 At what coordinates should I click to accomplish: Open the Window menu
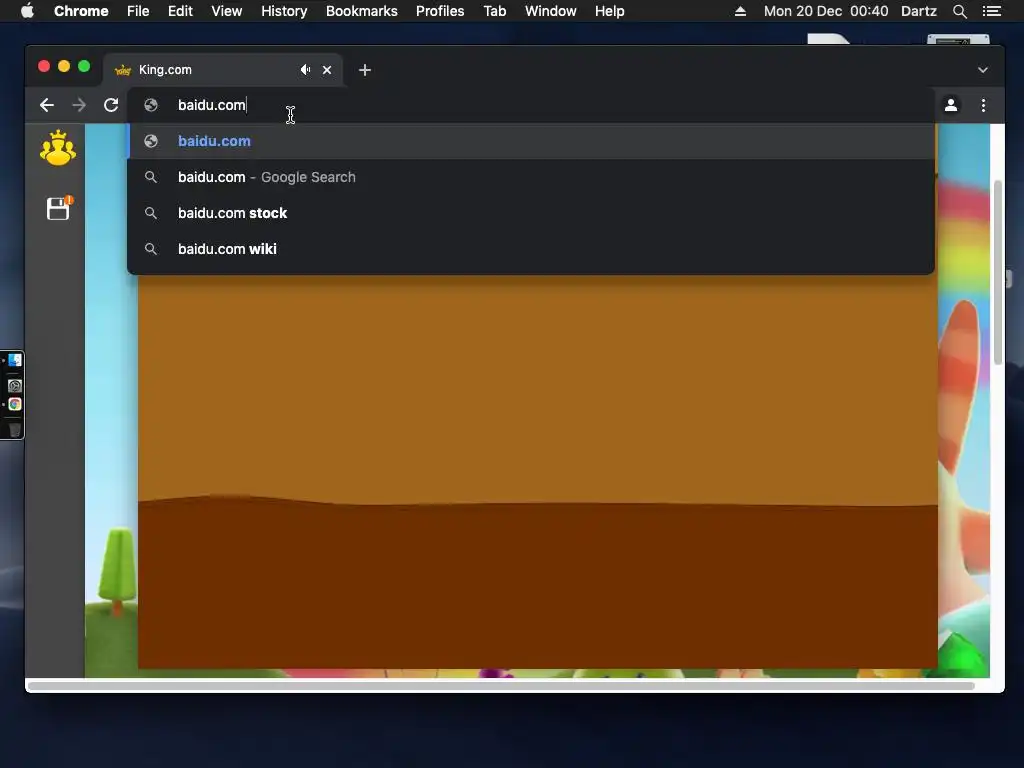(x=551, y=11)
